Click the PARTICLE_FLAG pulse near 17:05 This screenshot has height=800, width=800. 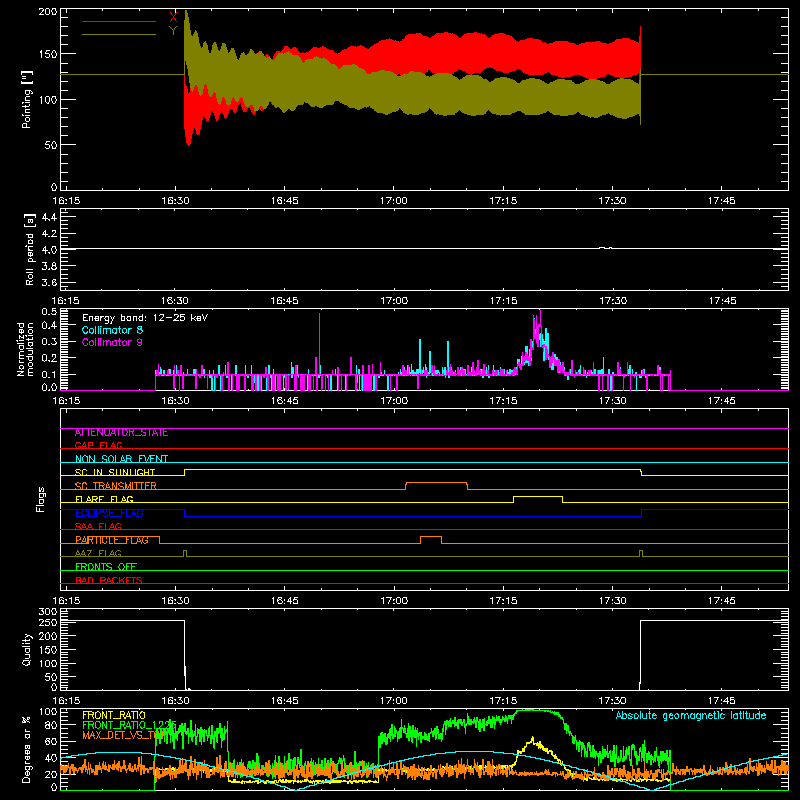coord(431,537)
